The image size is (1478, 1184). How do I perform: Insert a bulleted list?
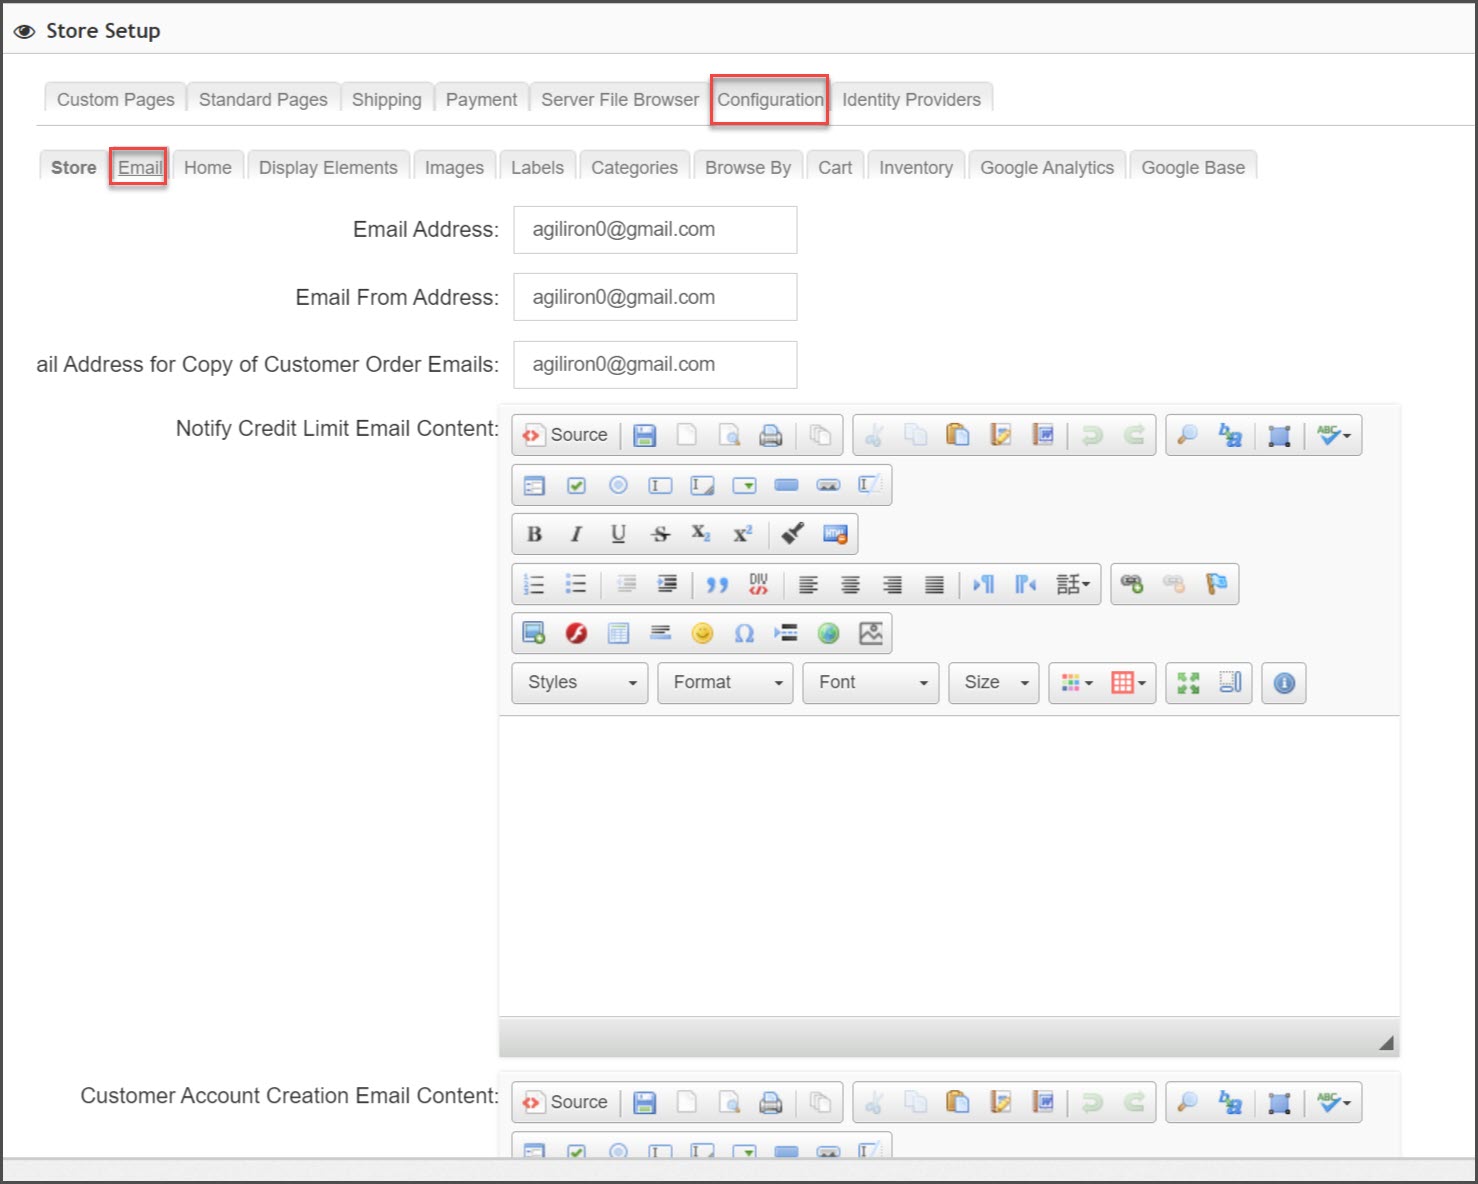click(576, 584)
